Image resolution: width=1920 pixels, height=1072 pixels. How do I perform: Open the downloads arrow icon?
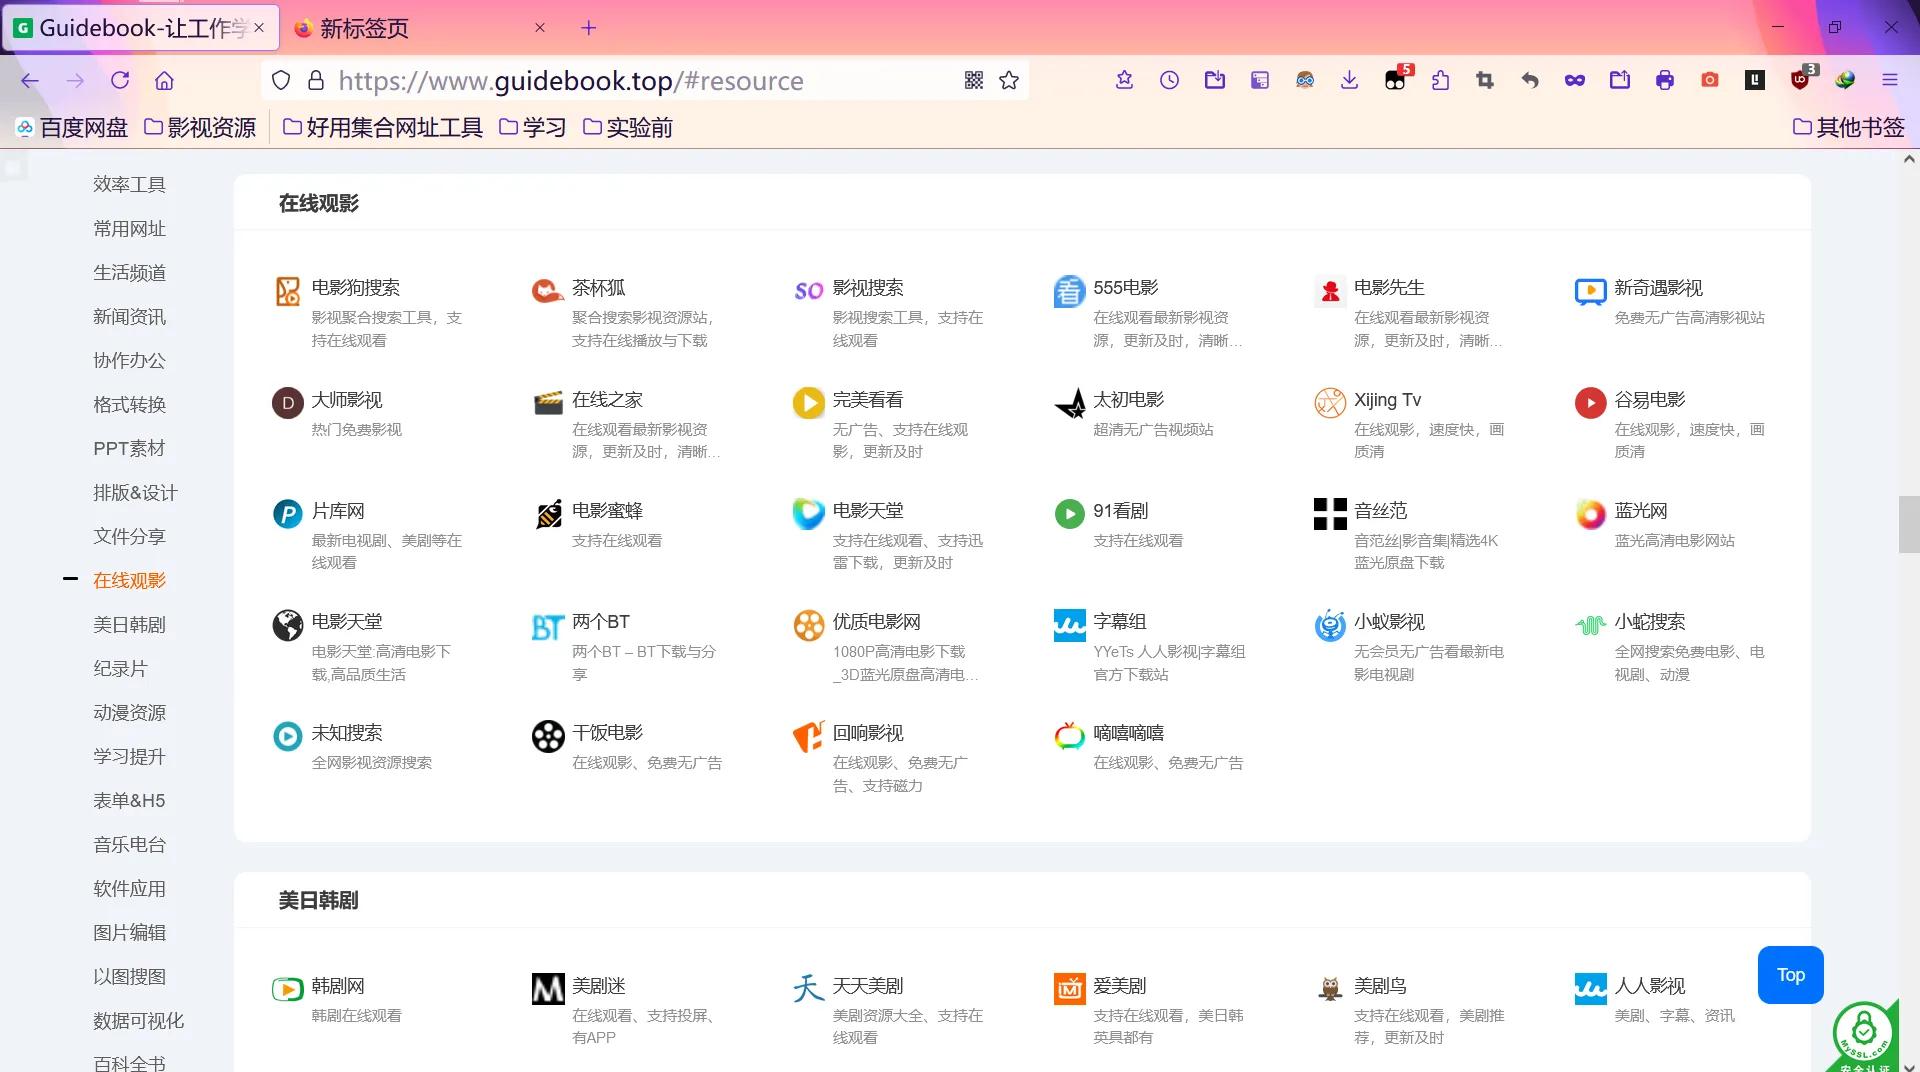(1348, 80)
